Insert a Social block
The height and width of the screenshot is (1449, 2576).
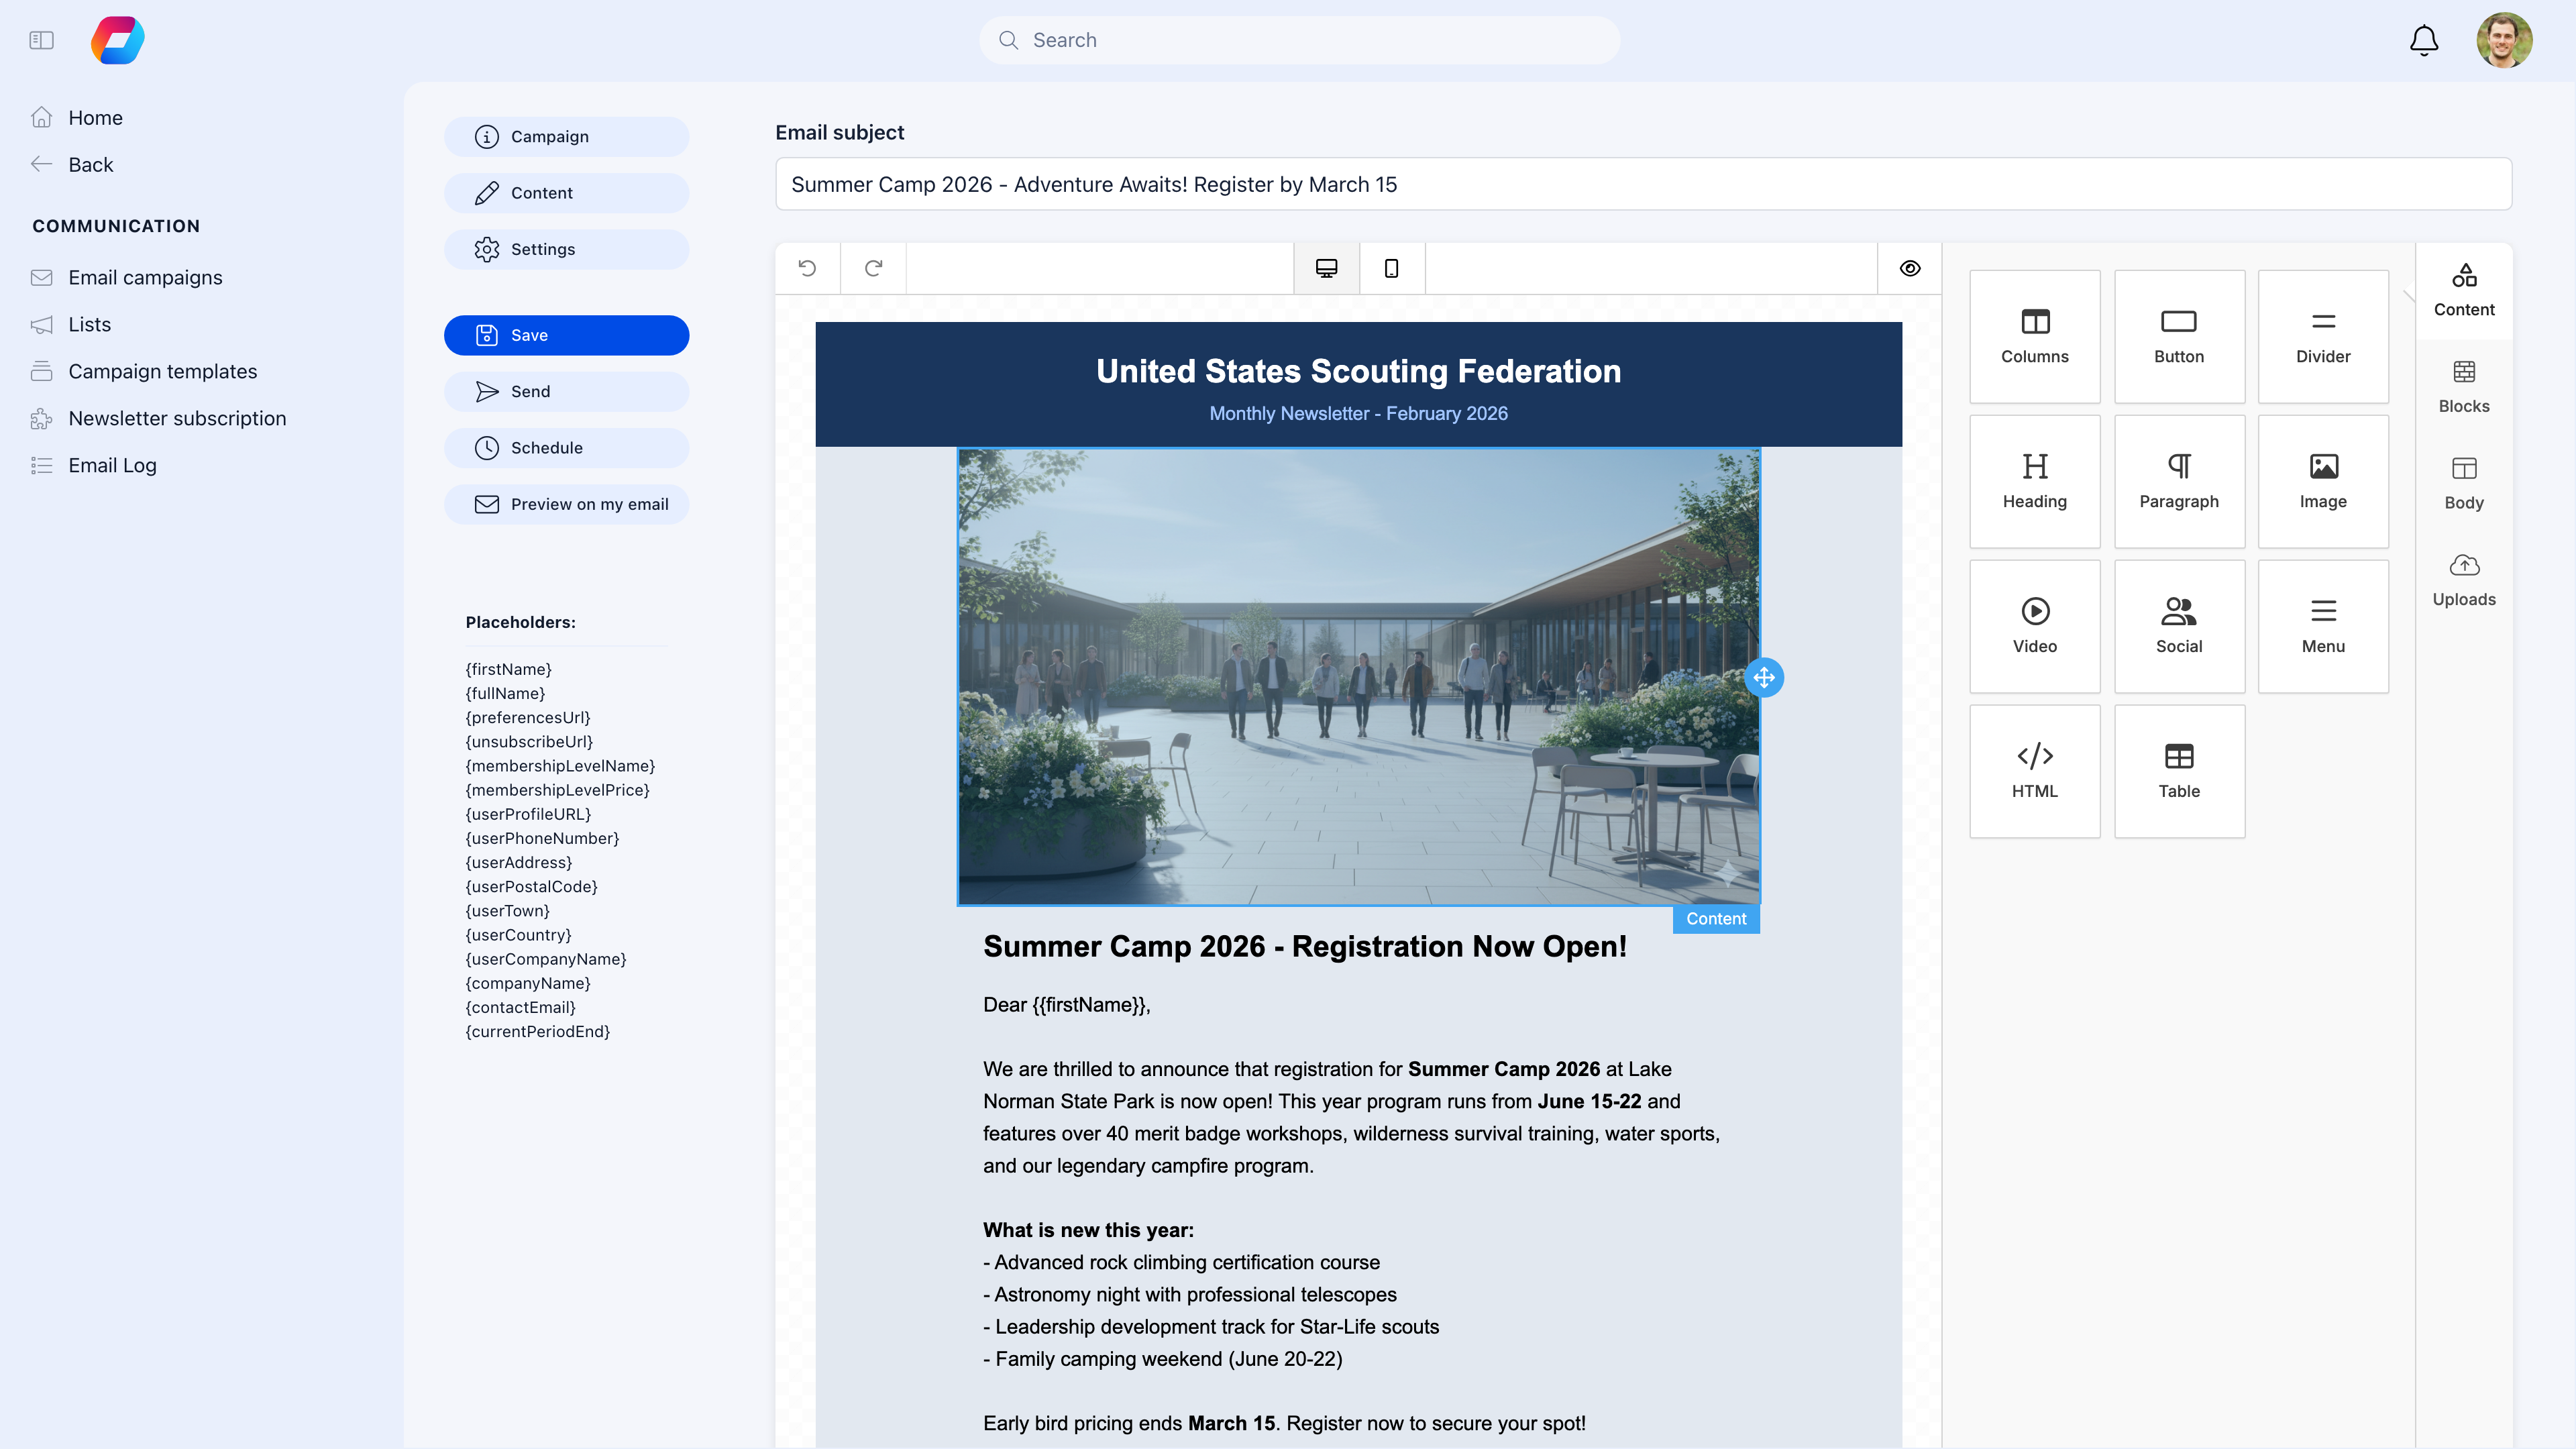coord(2179,626)
